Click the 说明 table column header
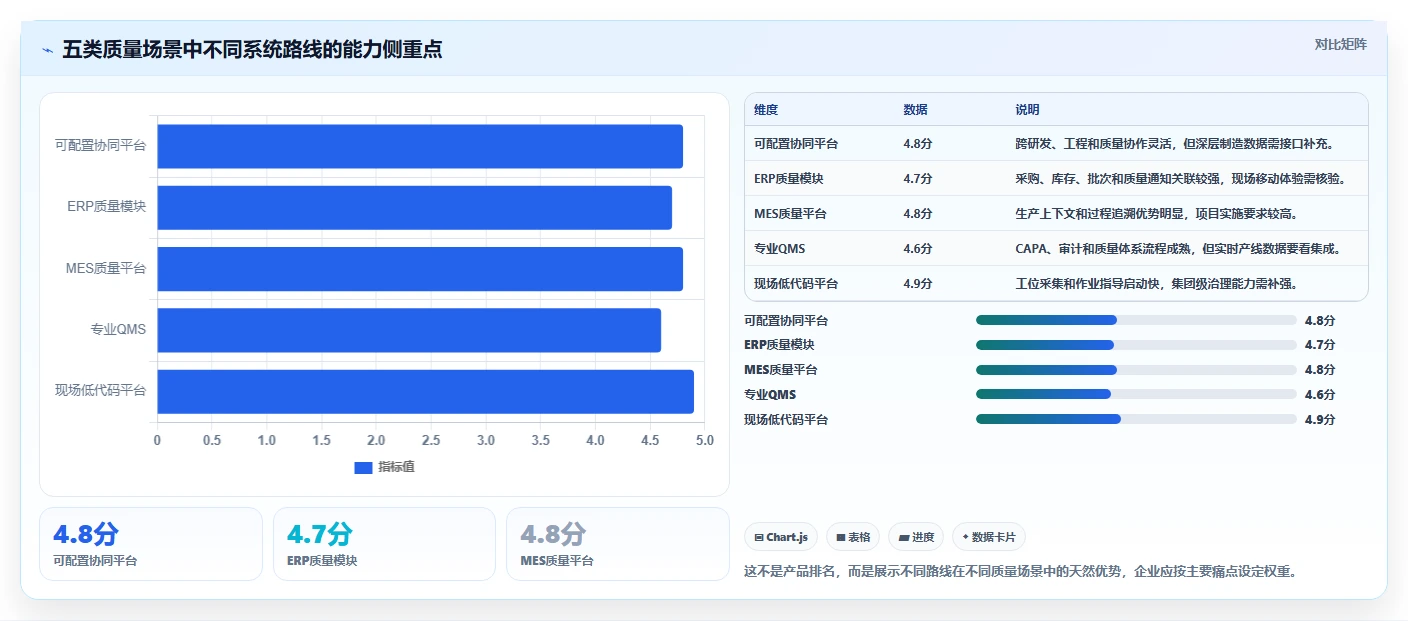The image size is (1408, 621). tap(1027, 109)
